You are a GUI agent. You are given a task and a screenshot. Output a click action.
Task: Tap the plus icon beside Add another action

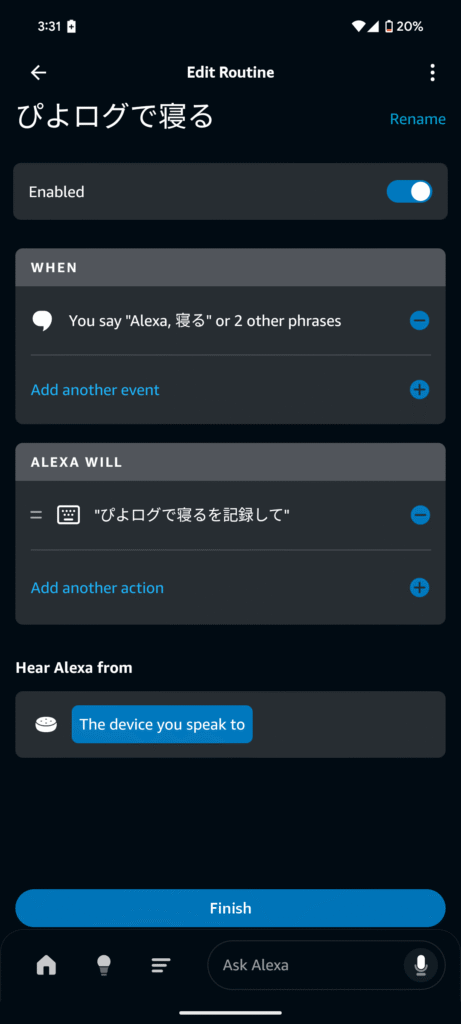[419, 588]
